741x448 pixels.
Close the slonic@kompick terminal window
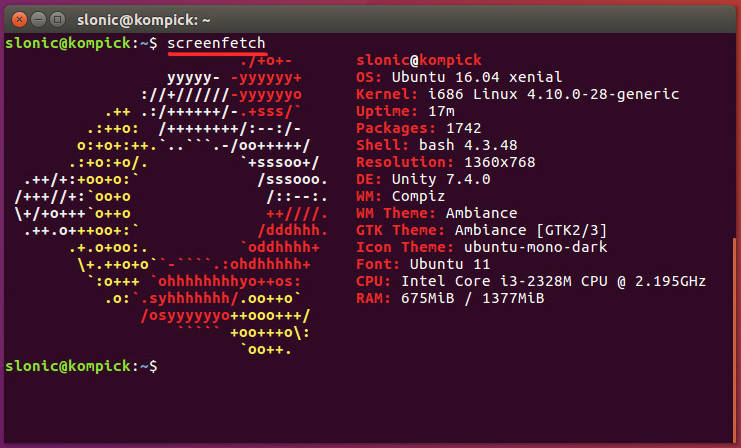[x=19, y=20]
